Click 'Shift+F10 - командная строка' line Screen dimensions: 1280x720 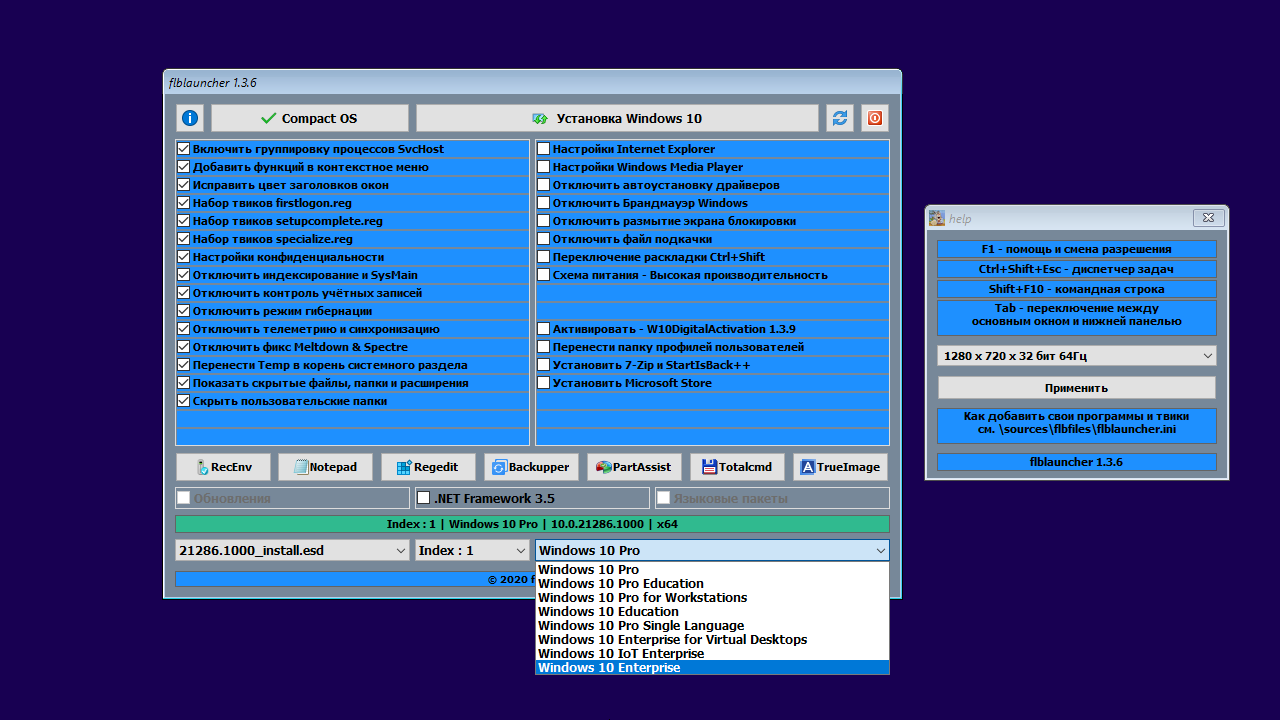pyautogui.click(x=1077, y=289)
